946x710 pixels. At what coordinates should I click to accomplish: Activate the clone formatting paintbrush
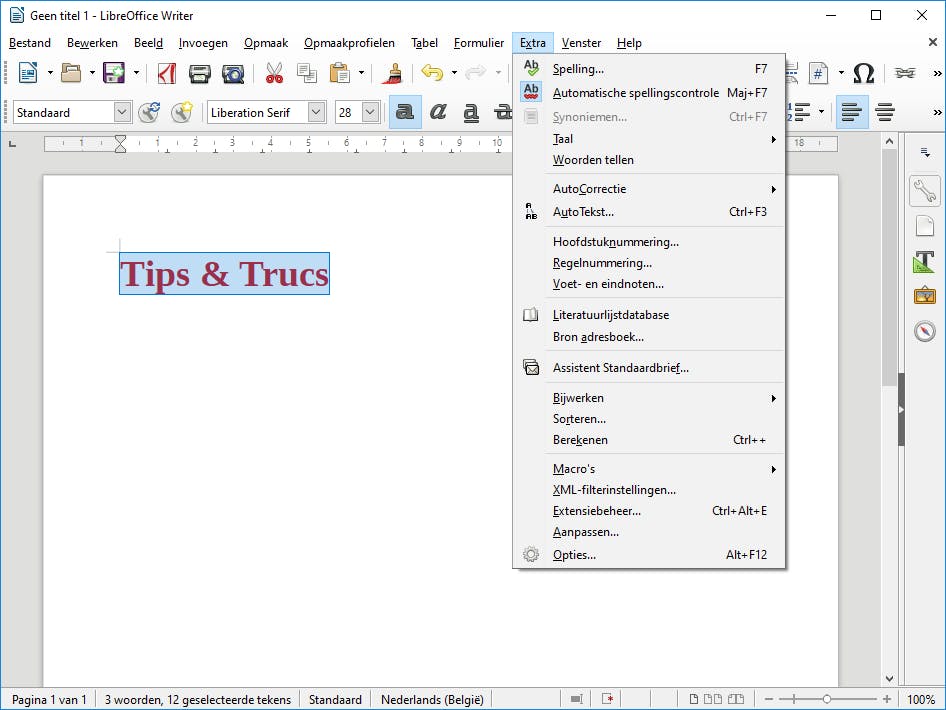393,73
